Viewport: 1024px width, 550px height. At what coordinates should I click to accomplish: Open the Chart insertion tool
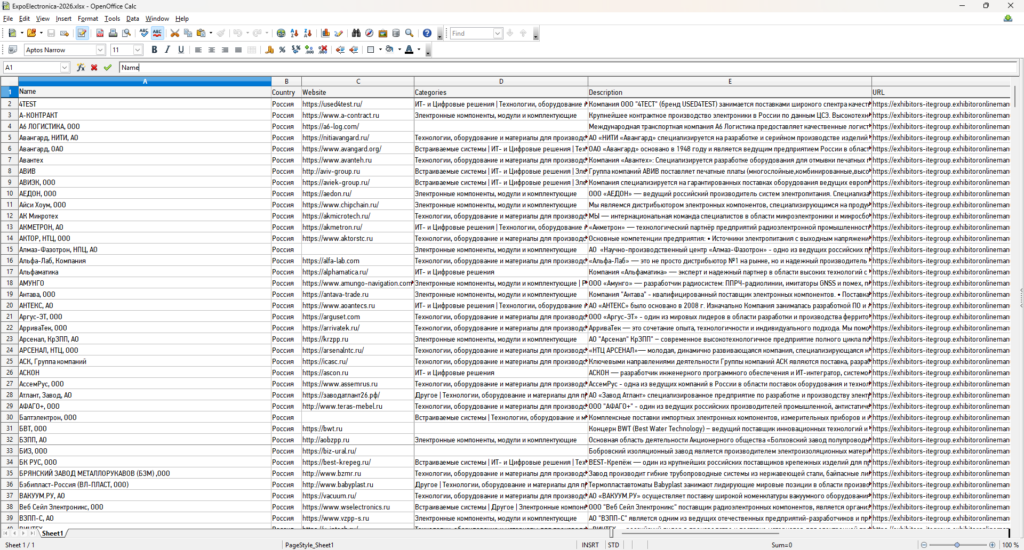coord(326,33)
